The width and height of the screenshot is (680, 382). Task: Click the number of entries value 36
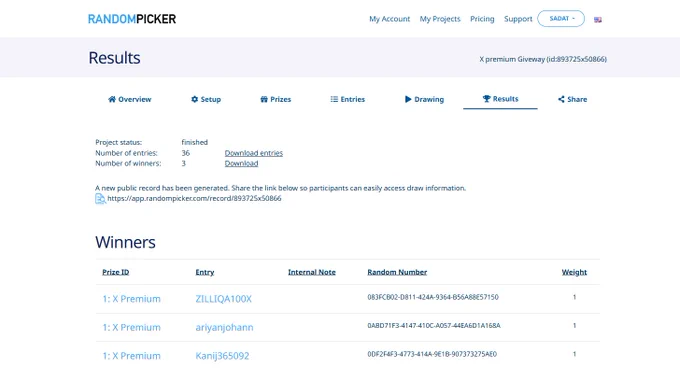pos(186,153)
